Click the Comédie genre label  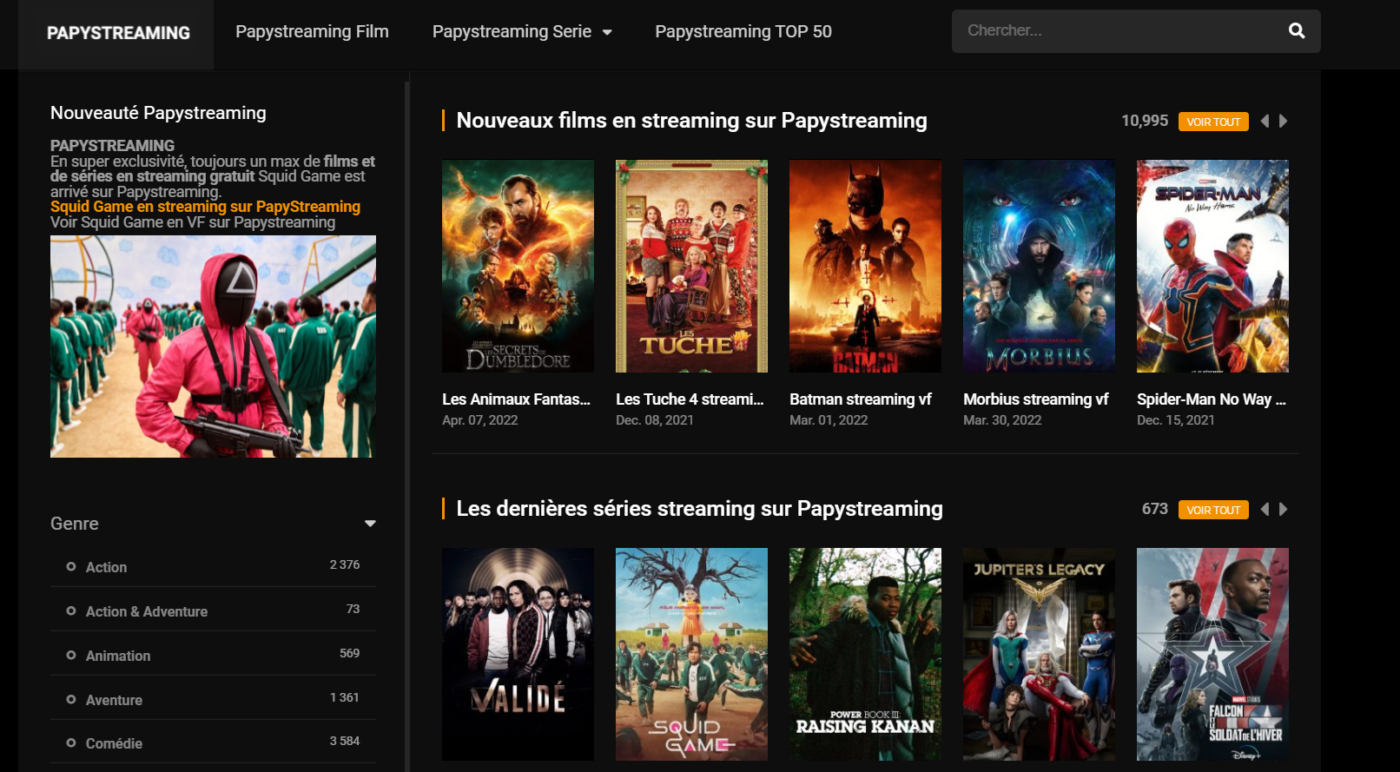point(114,743)
